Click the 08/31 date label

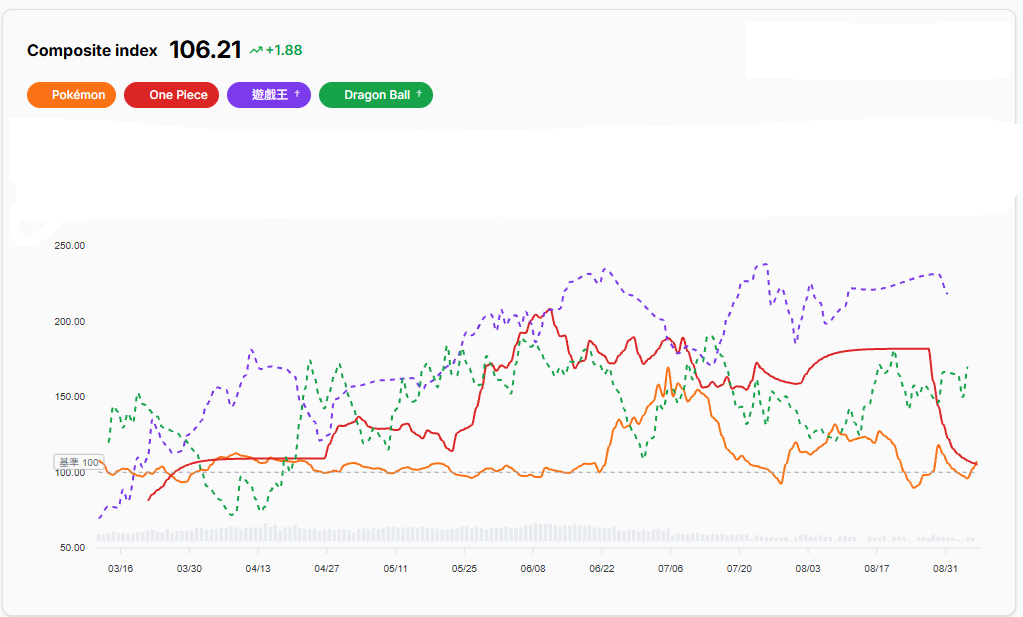[945, 569]
